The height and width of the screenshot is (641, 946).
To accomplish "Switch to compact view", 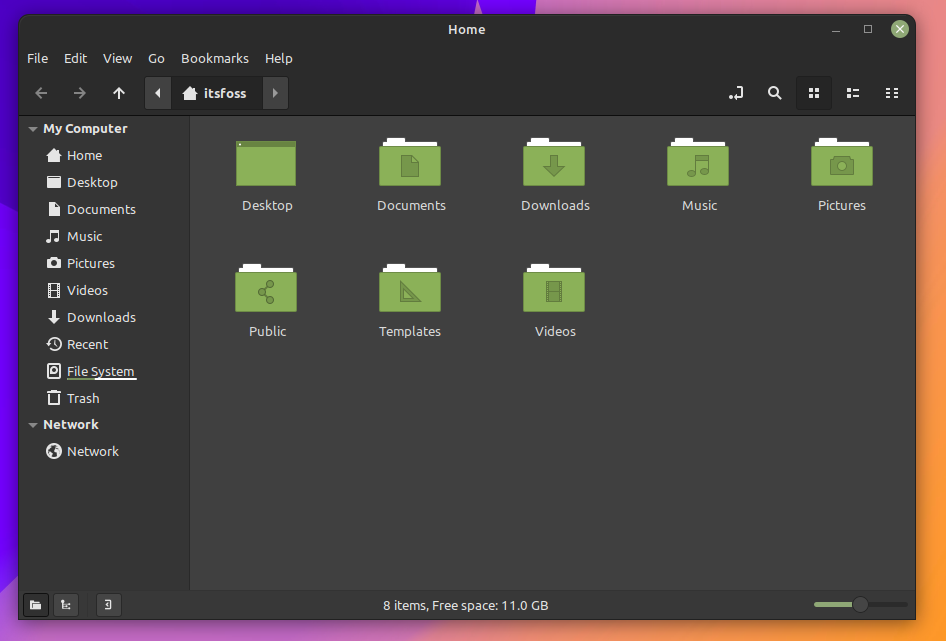I will [892, 93].
